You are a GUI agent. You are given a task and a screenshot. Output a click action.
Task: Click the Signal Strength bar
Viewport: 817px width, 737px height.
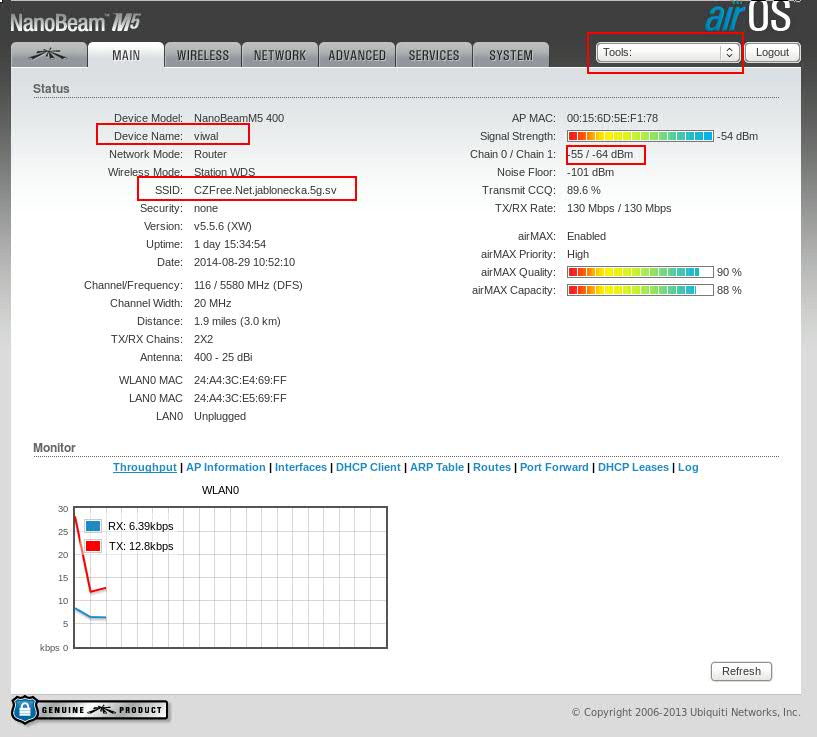[x=640, y=136]
